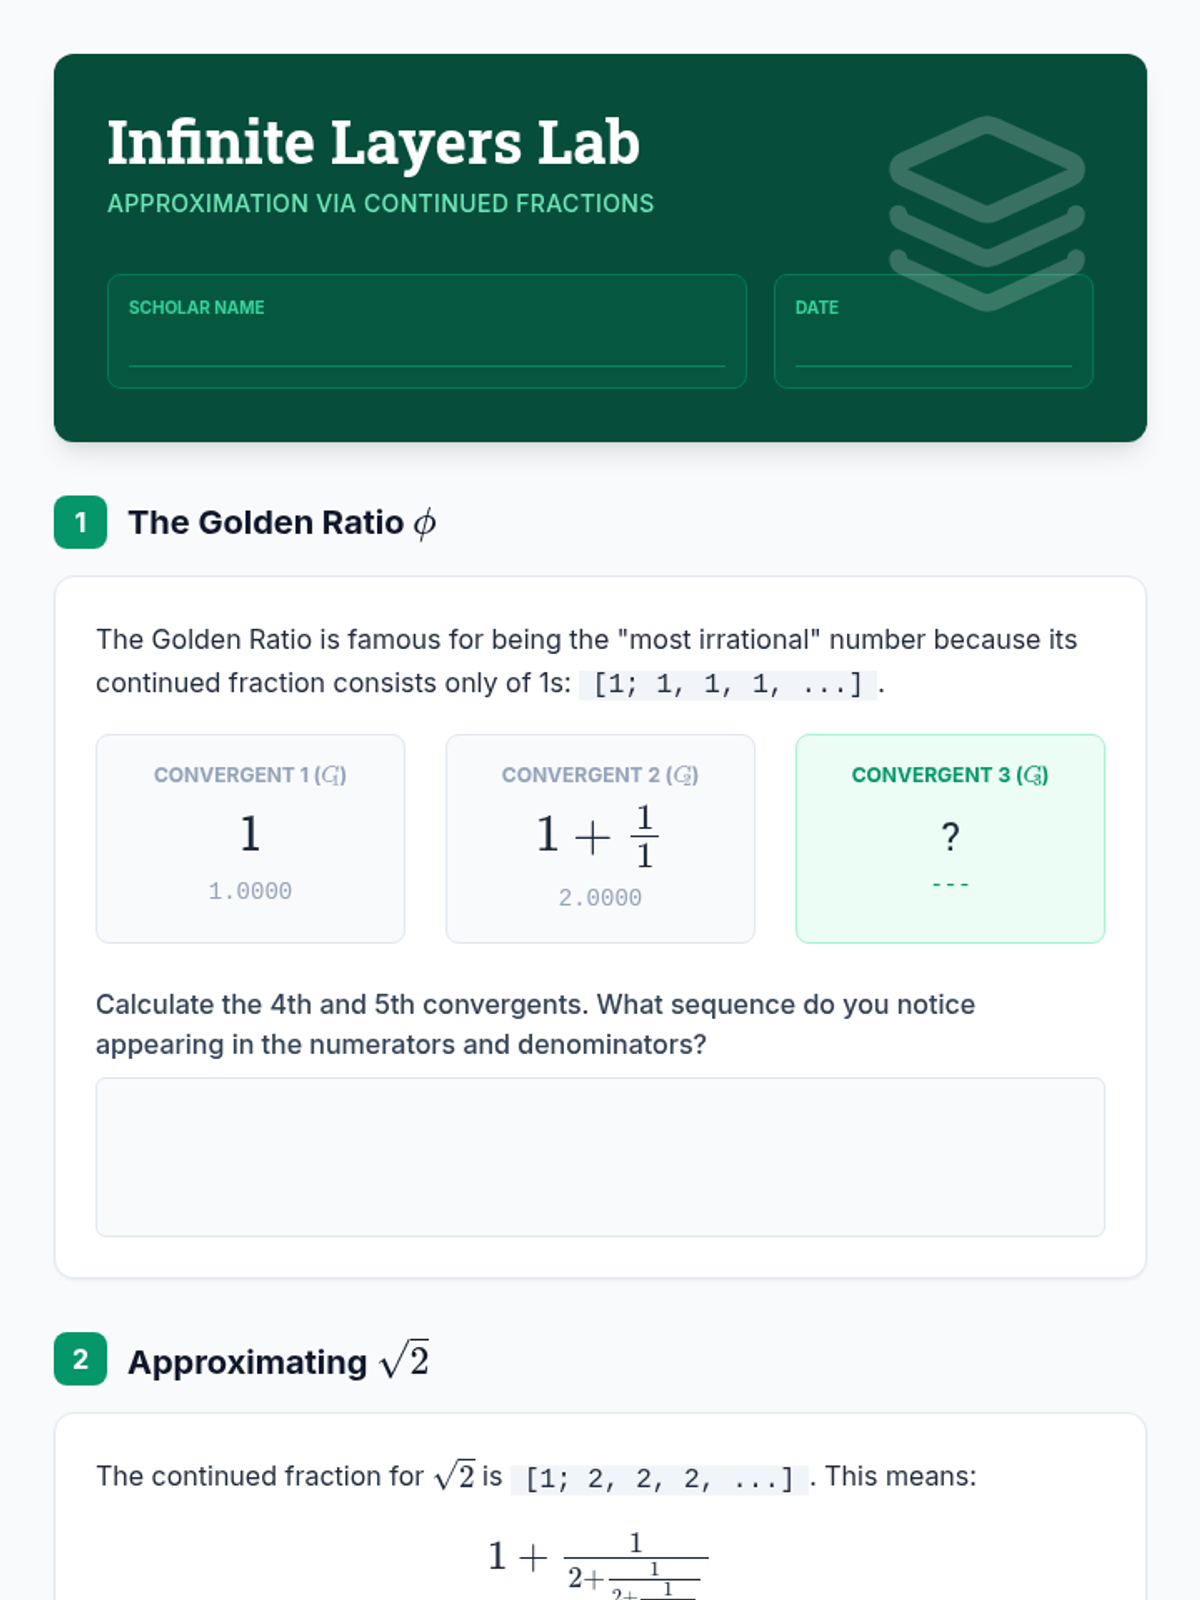
Task: Focus the Date input field
Action: click(x=932, y=347)
